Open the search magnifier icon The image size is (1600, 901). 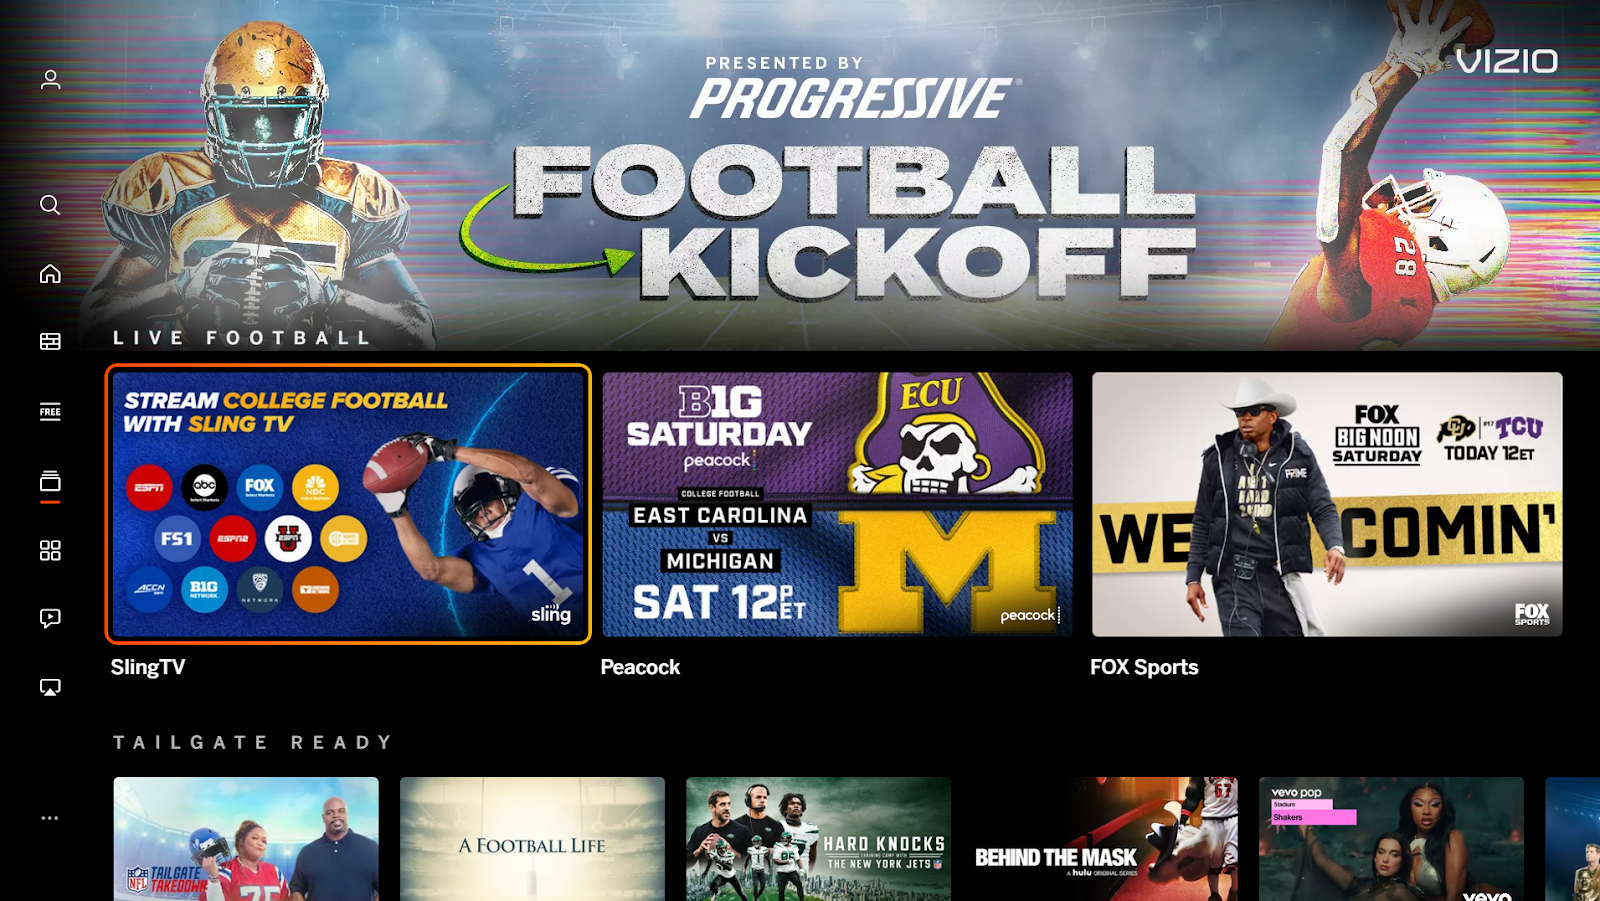(50, 205)
